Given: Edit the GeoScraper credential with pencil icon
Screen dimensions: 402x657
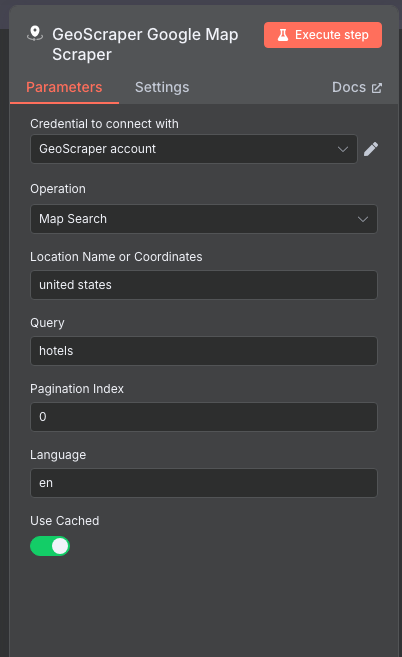Looking at the screenshot, I should tap(371, 149).
